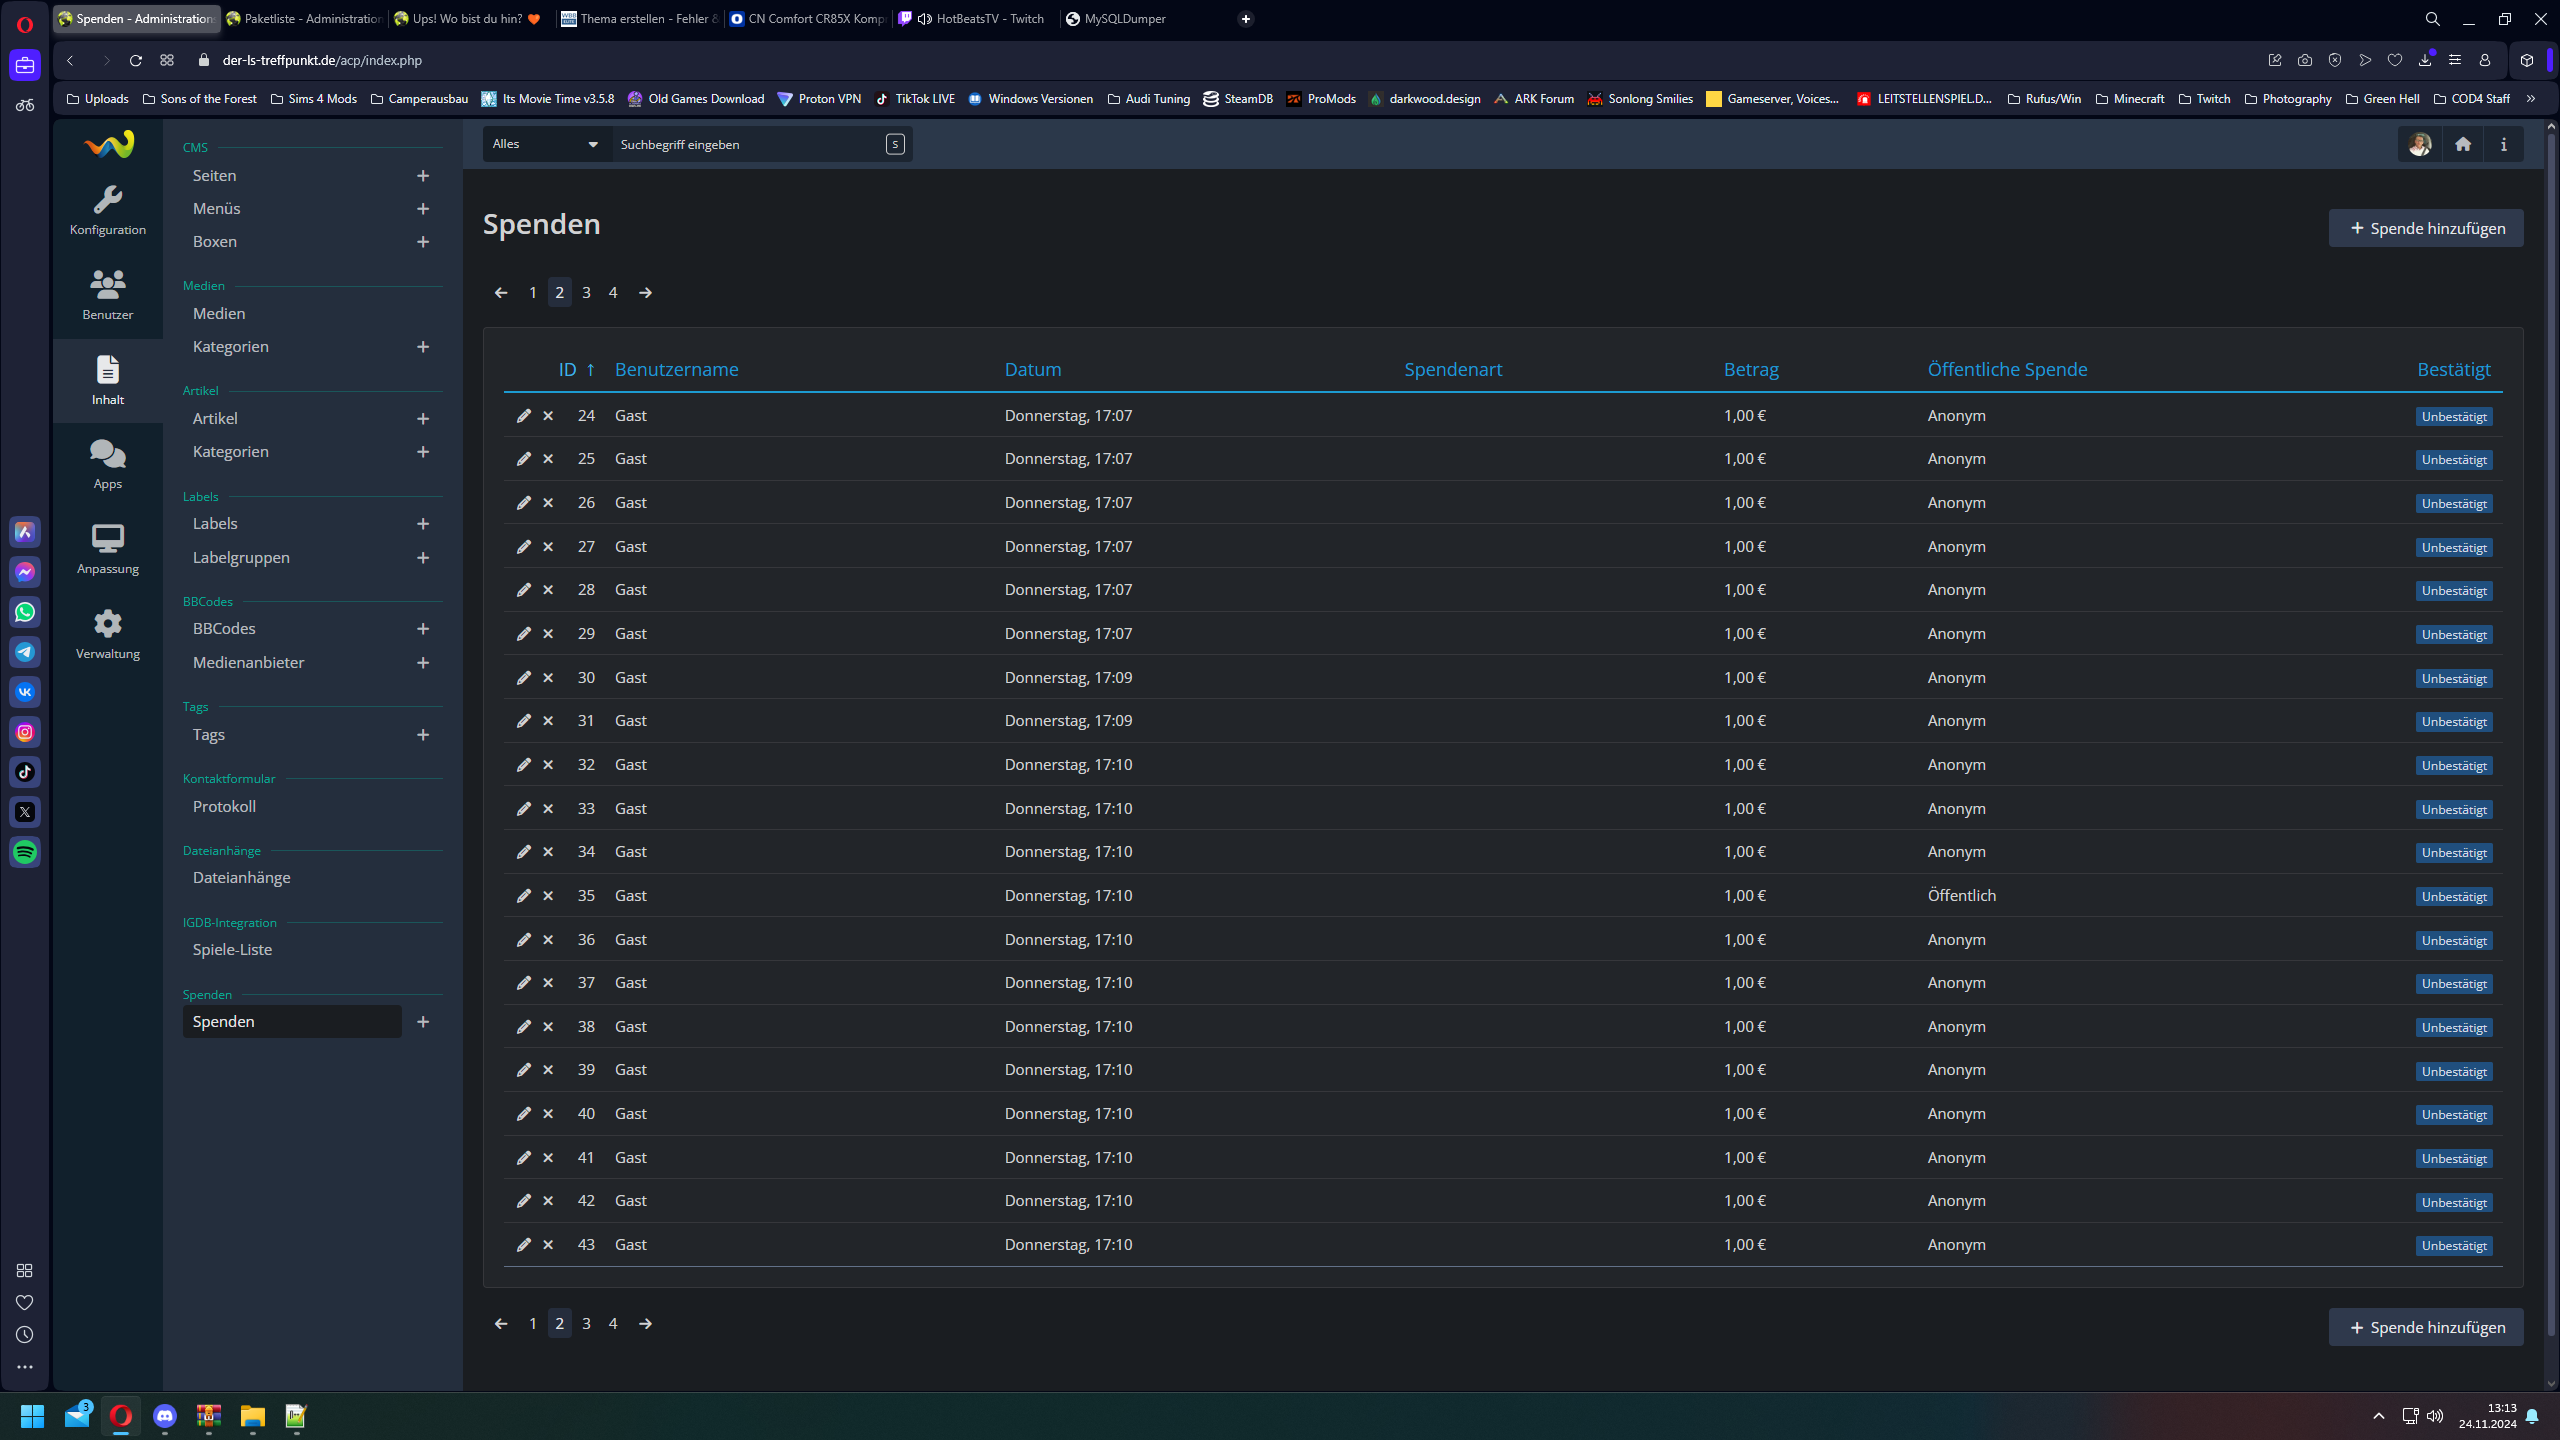
Task: Open the Verwaltung gear section
Action: point(107,634)
